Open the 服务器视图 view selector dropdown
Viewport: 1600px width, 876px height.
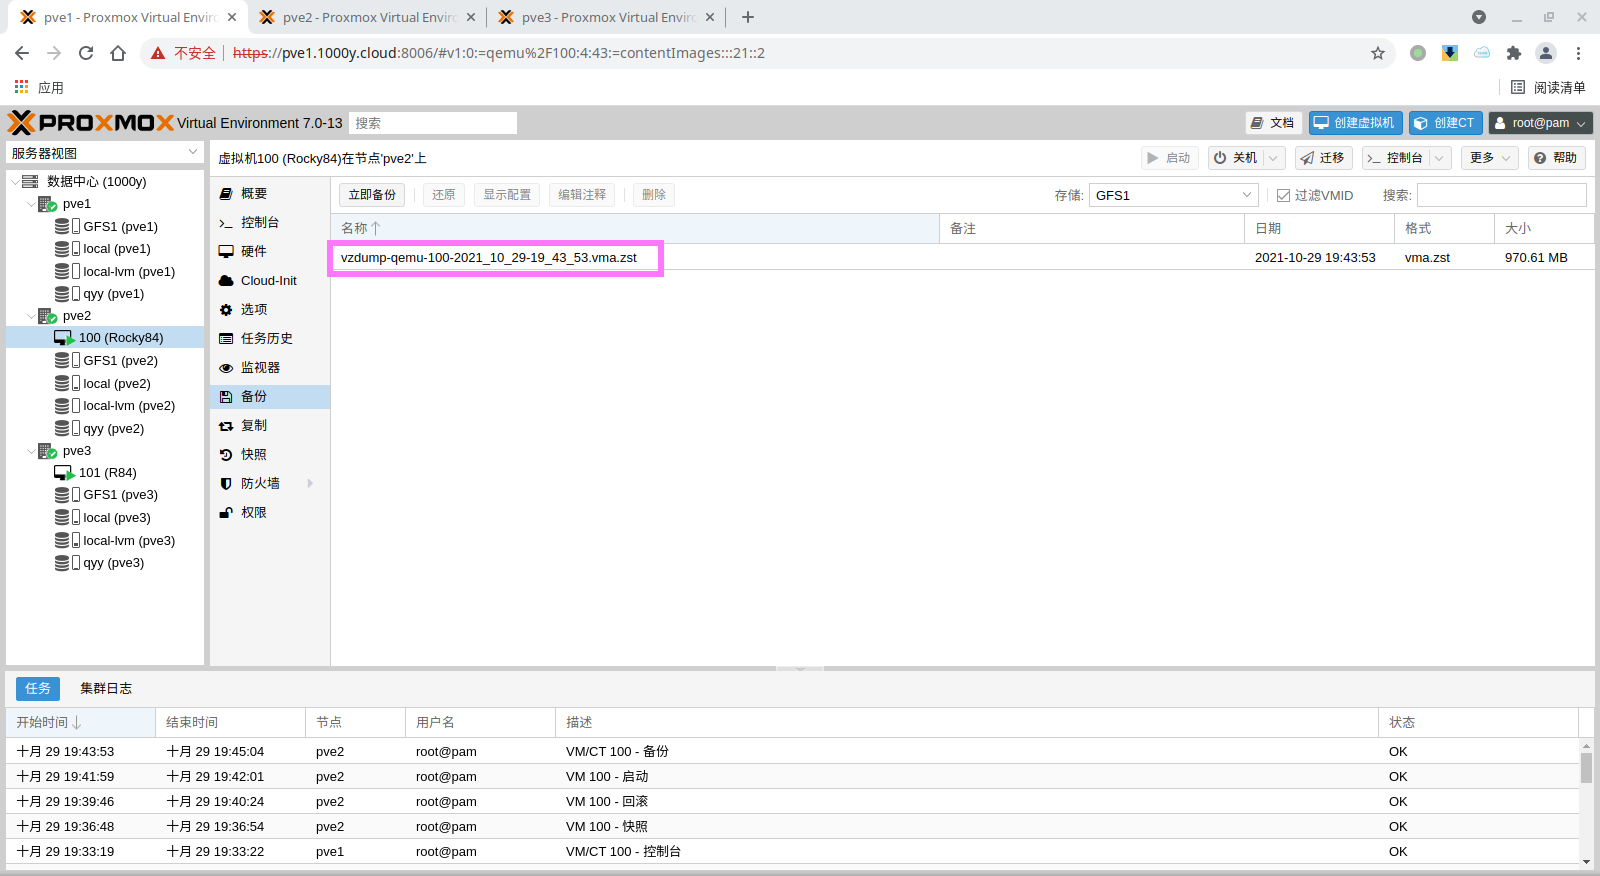pyautogui.click(x=193, y=153)
